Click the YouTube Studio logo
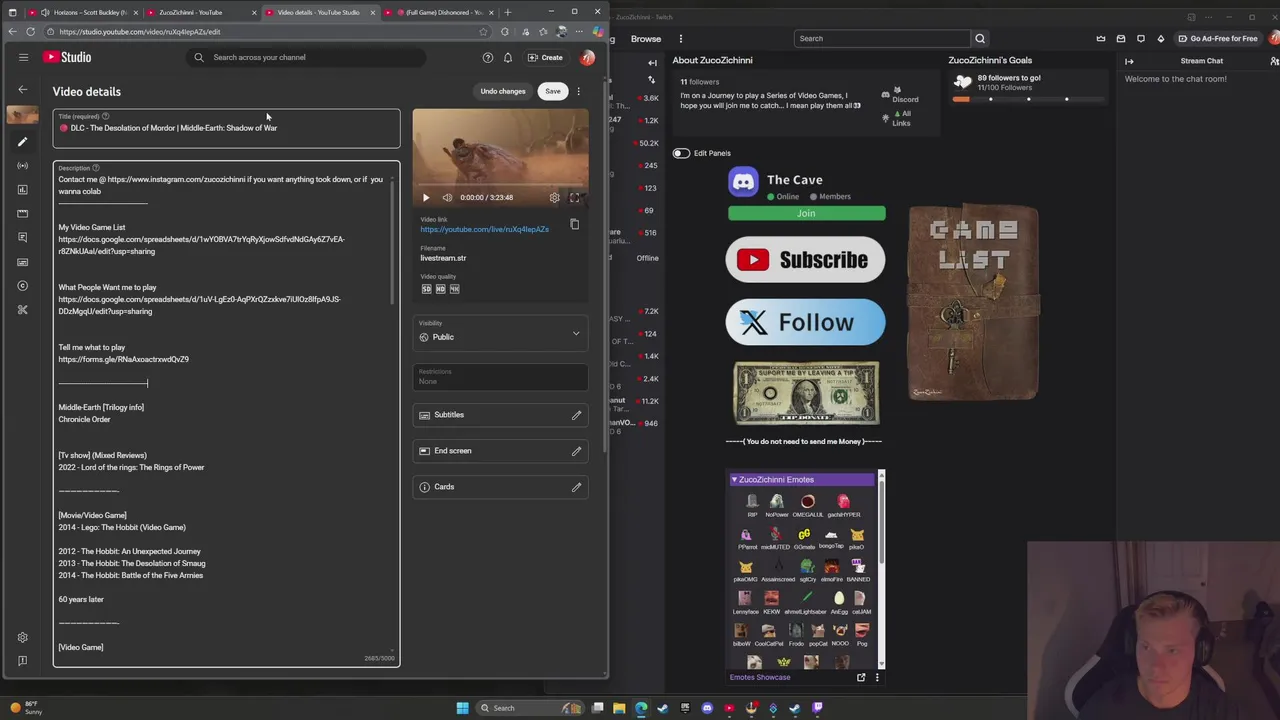The image size is (1280, 720). click(67, 57)
